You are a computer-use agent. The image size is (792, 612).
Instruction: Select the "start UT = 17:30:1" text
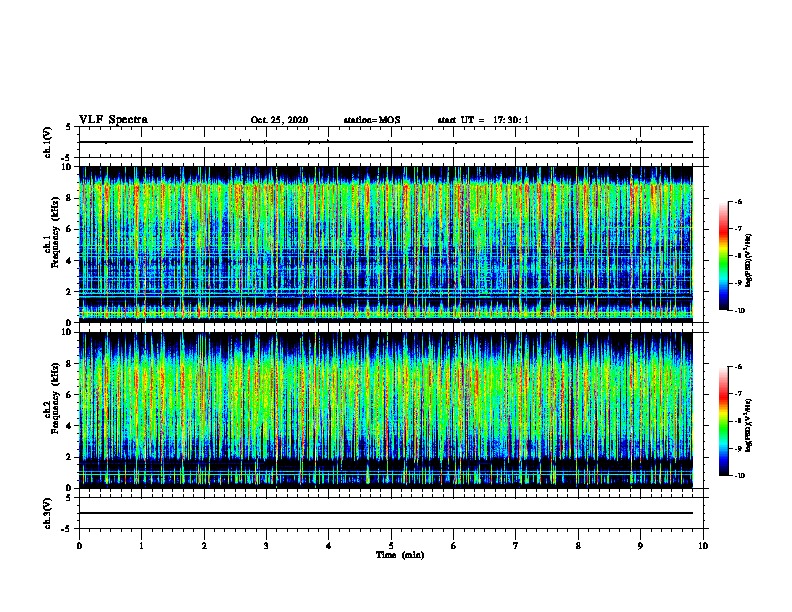tap(483, 120)
